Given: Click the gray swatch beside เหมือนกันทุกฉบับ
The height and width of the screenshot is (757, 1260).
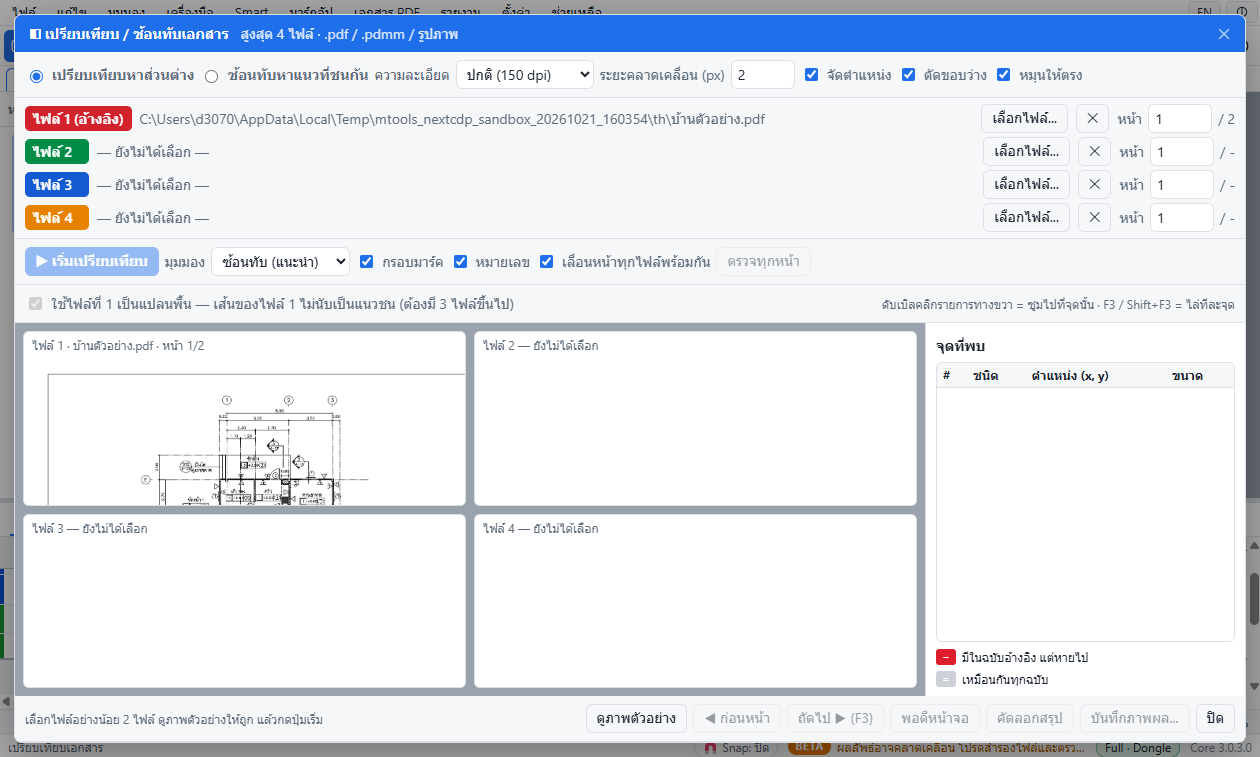Looking at the screenshot, I should tap(946, 680).
